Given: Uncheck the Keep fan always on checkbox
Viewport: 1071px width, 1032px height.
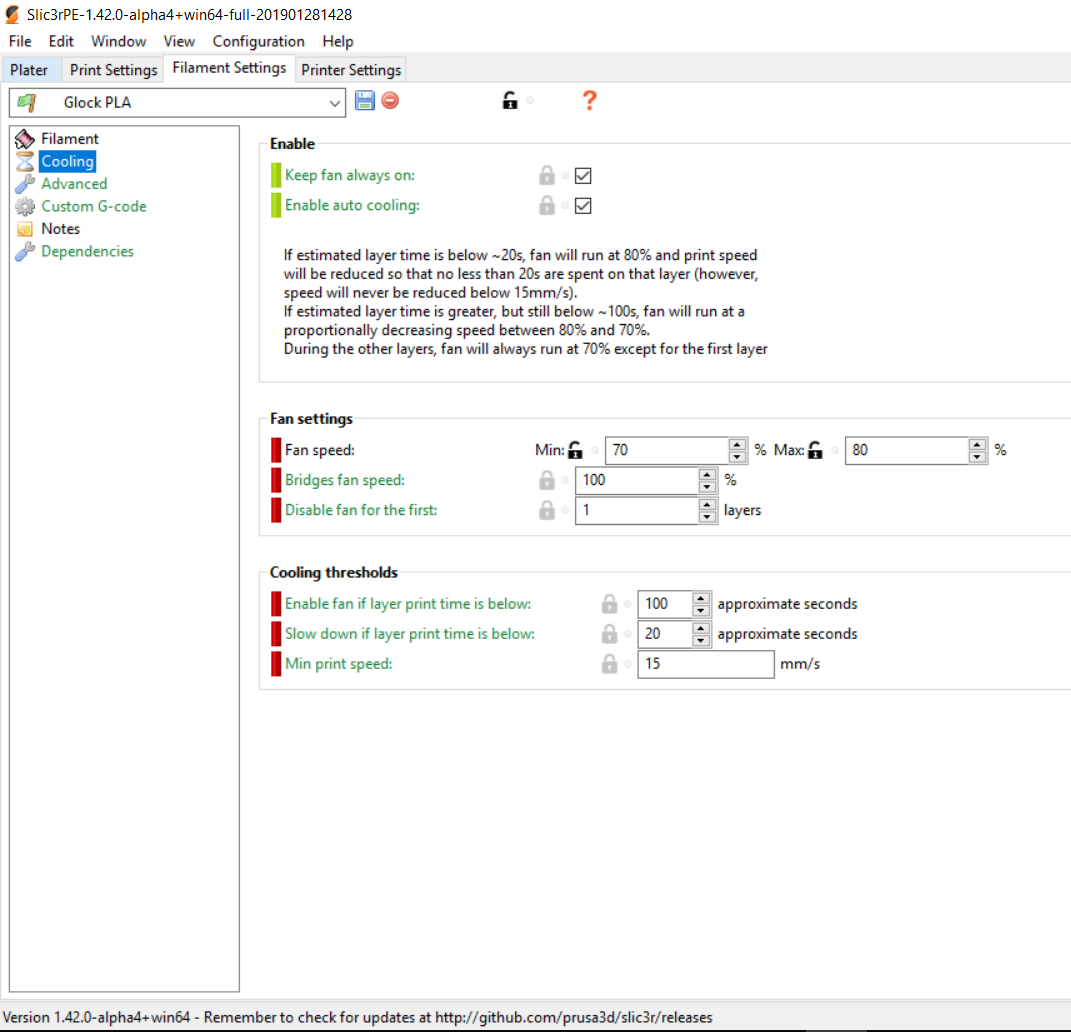Looking at the screenshot, I should (x=584, y=176).
